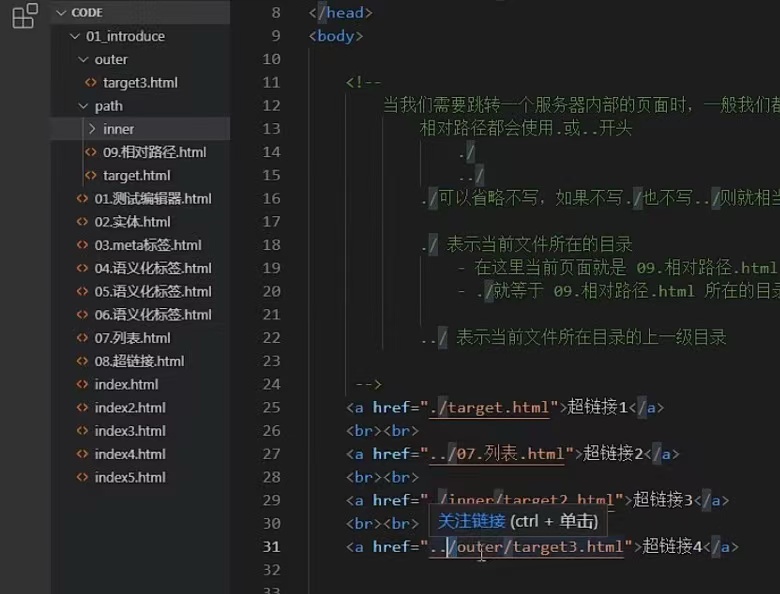The image size is (780, 594).
Task: Click comment 相对路径都会使用.或..开头
Action: click(526, 128)
